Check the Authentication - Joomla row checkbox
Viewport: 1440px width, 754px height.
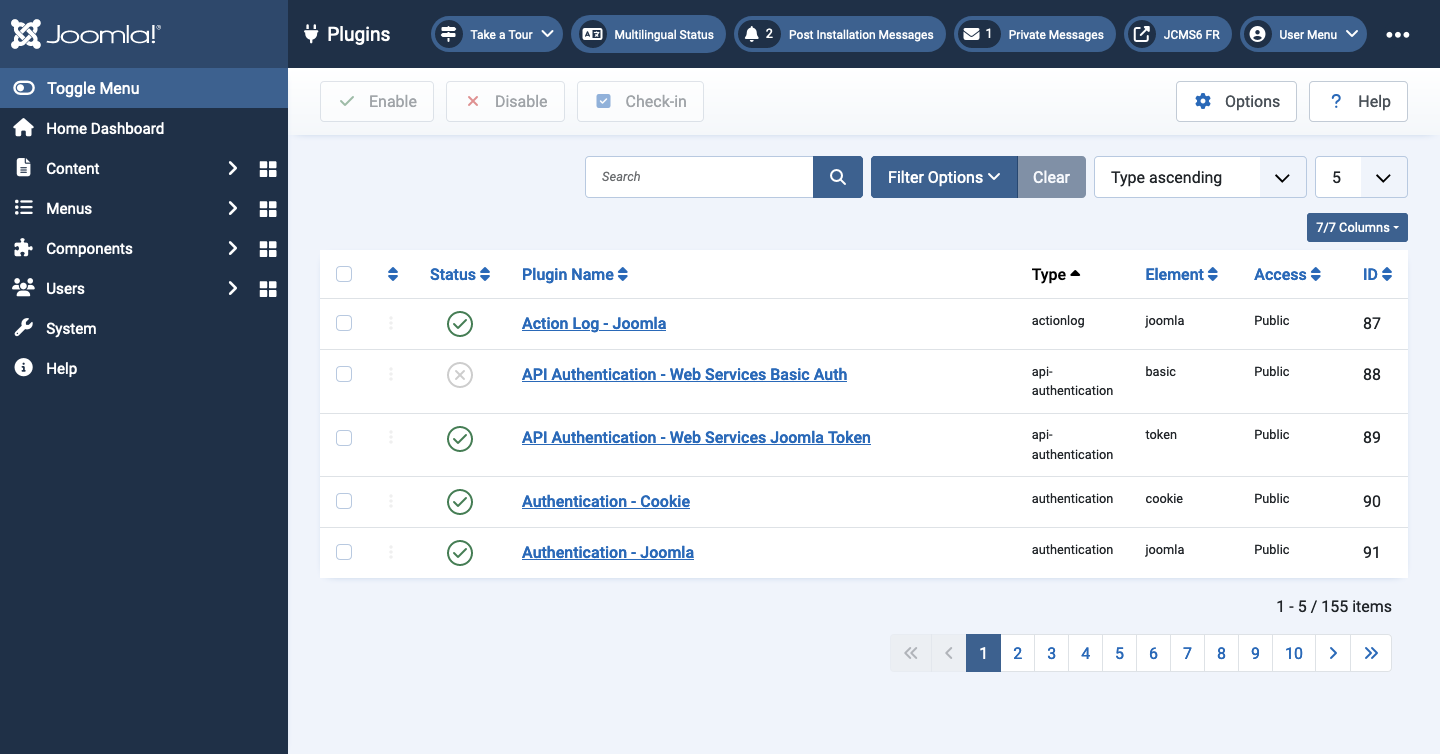[344, 552]
